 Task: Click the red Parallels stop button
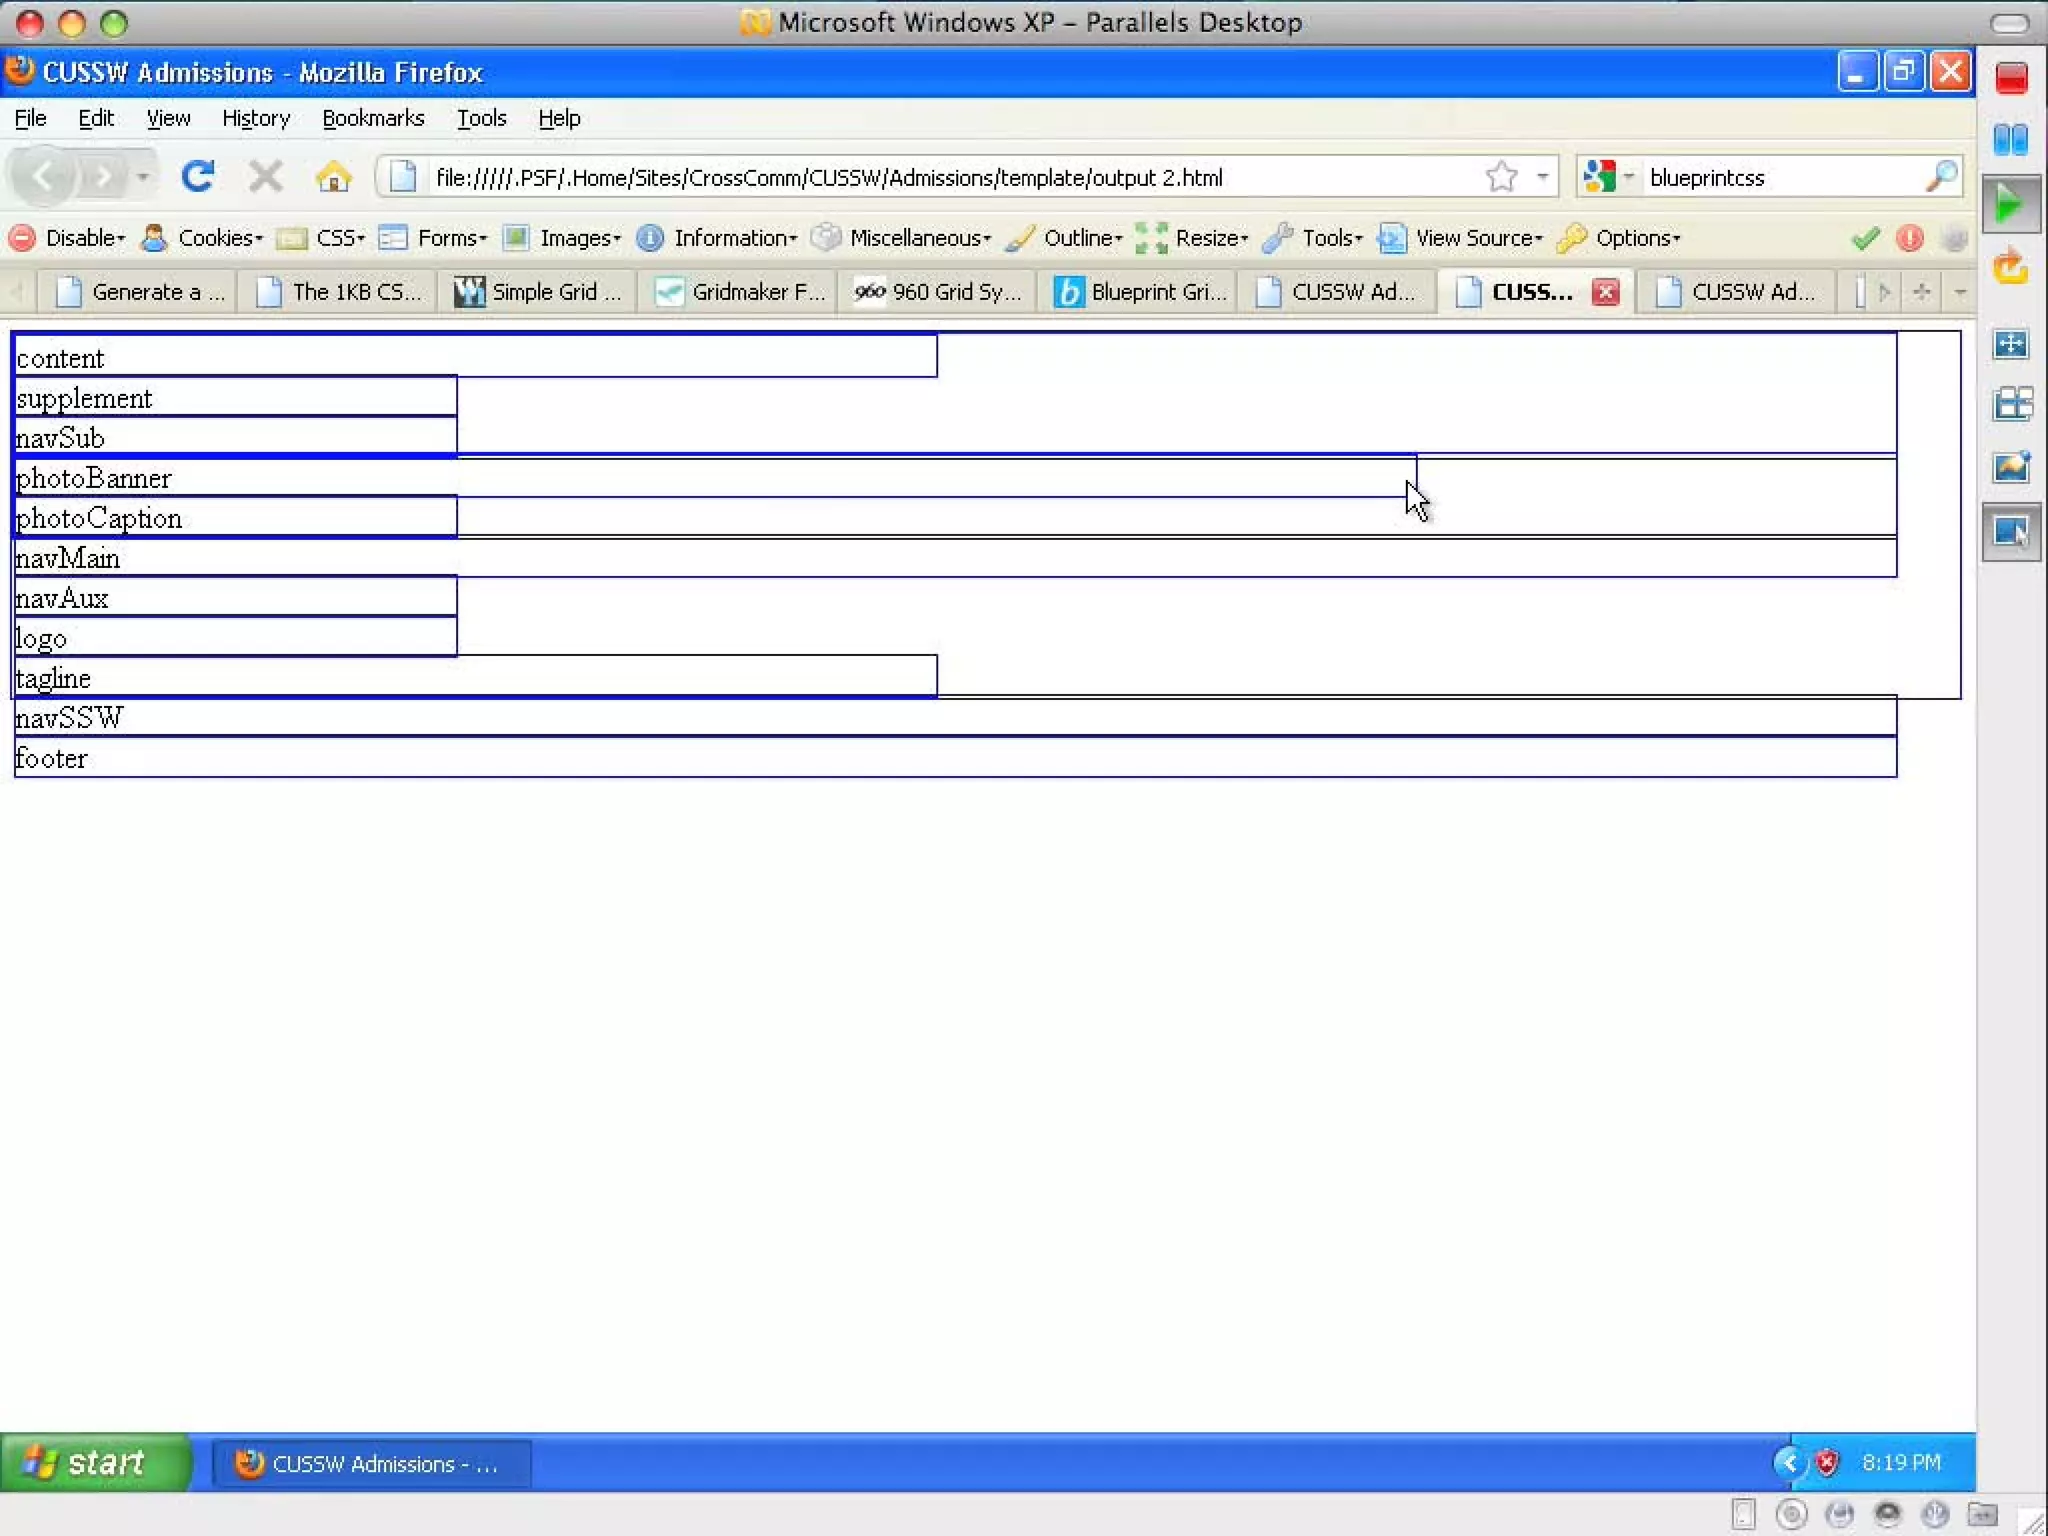pos(2011,78)
